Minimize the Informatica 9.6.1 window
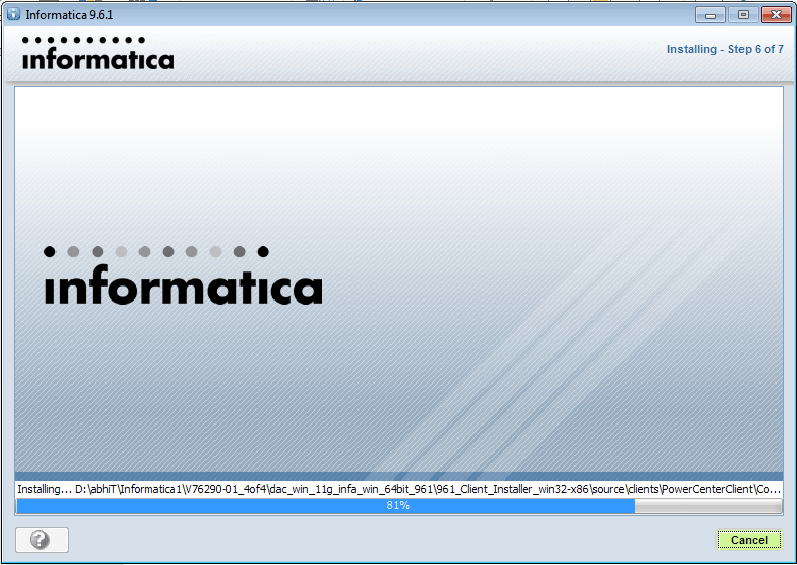This screenshot has height=565, width=797. coord(710,15)
